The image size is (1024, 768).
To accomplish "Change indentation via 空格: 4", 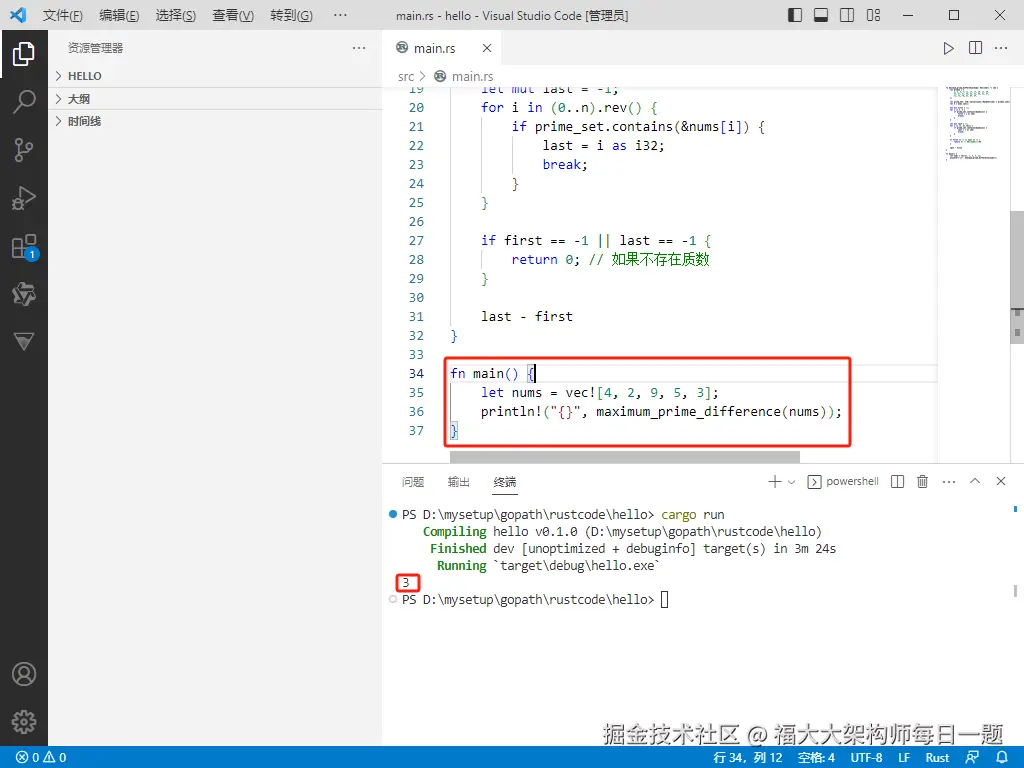I will tap(816, 758).
